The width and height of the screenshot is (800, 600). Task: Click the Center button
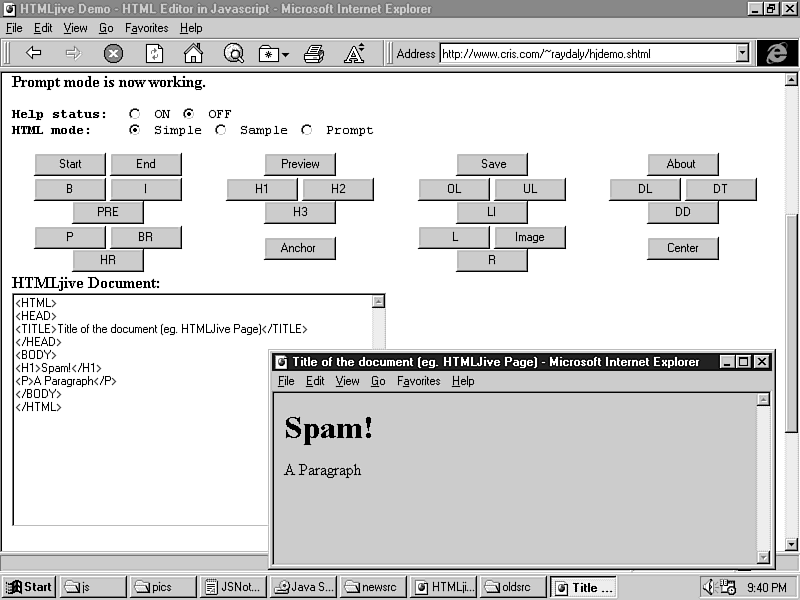[683, 248]
